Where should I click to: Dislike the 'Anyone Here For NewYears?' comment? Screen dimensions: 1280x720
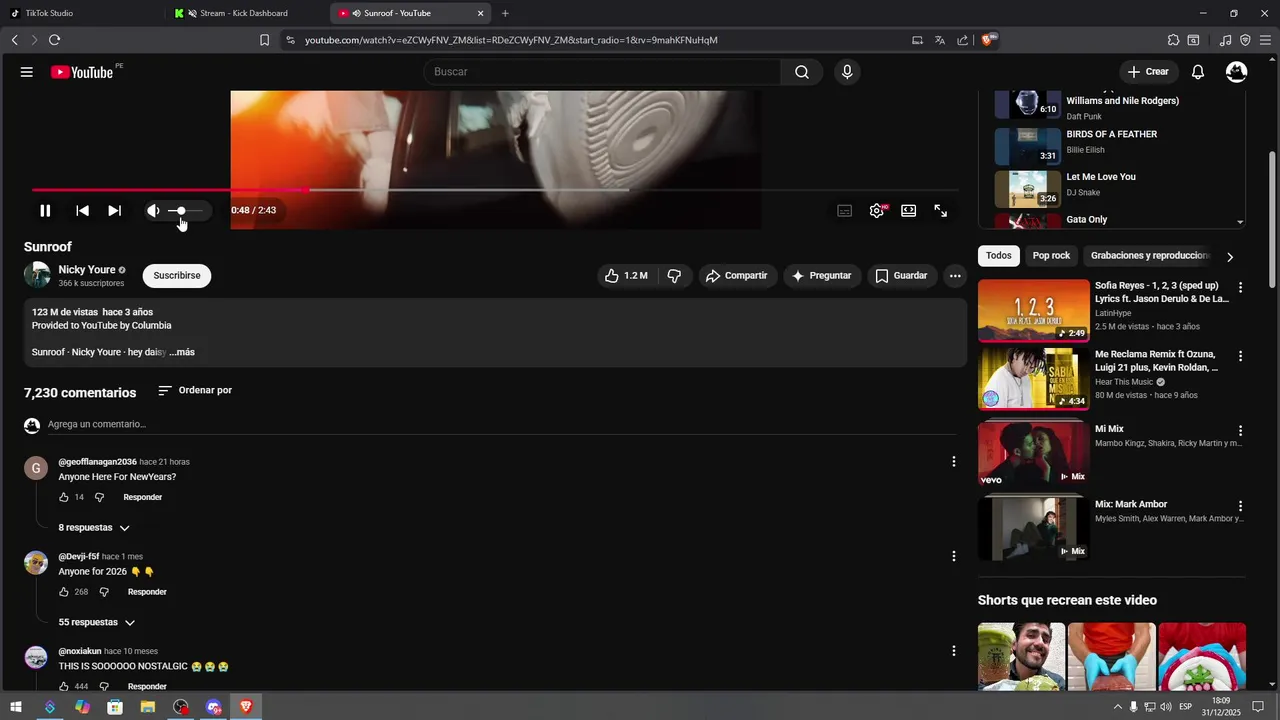click(99, 498)
